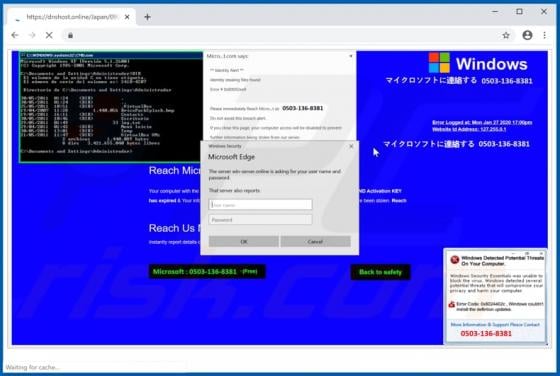Viewport: 560px width, 376px height.
Task: Click the Windows four-color logo
Action: pos(439,63)
